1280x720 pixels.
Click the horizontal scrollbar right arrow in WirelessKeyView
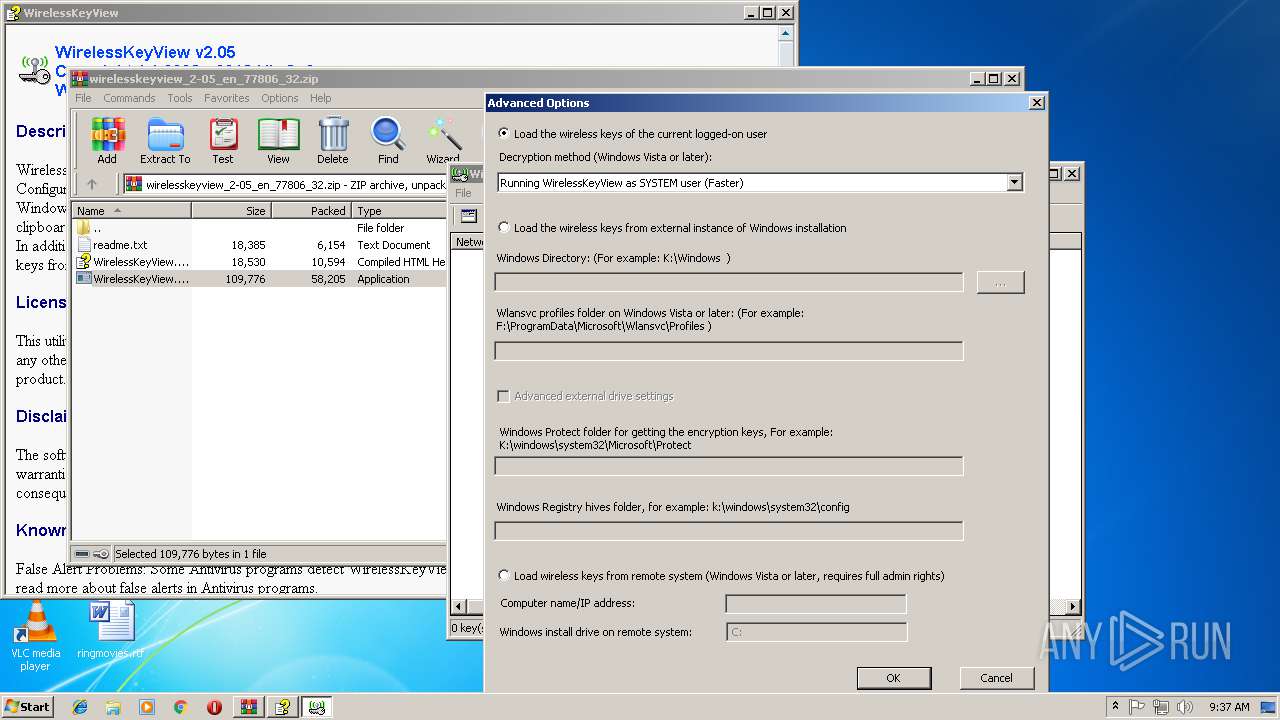click(1073, 606)
